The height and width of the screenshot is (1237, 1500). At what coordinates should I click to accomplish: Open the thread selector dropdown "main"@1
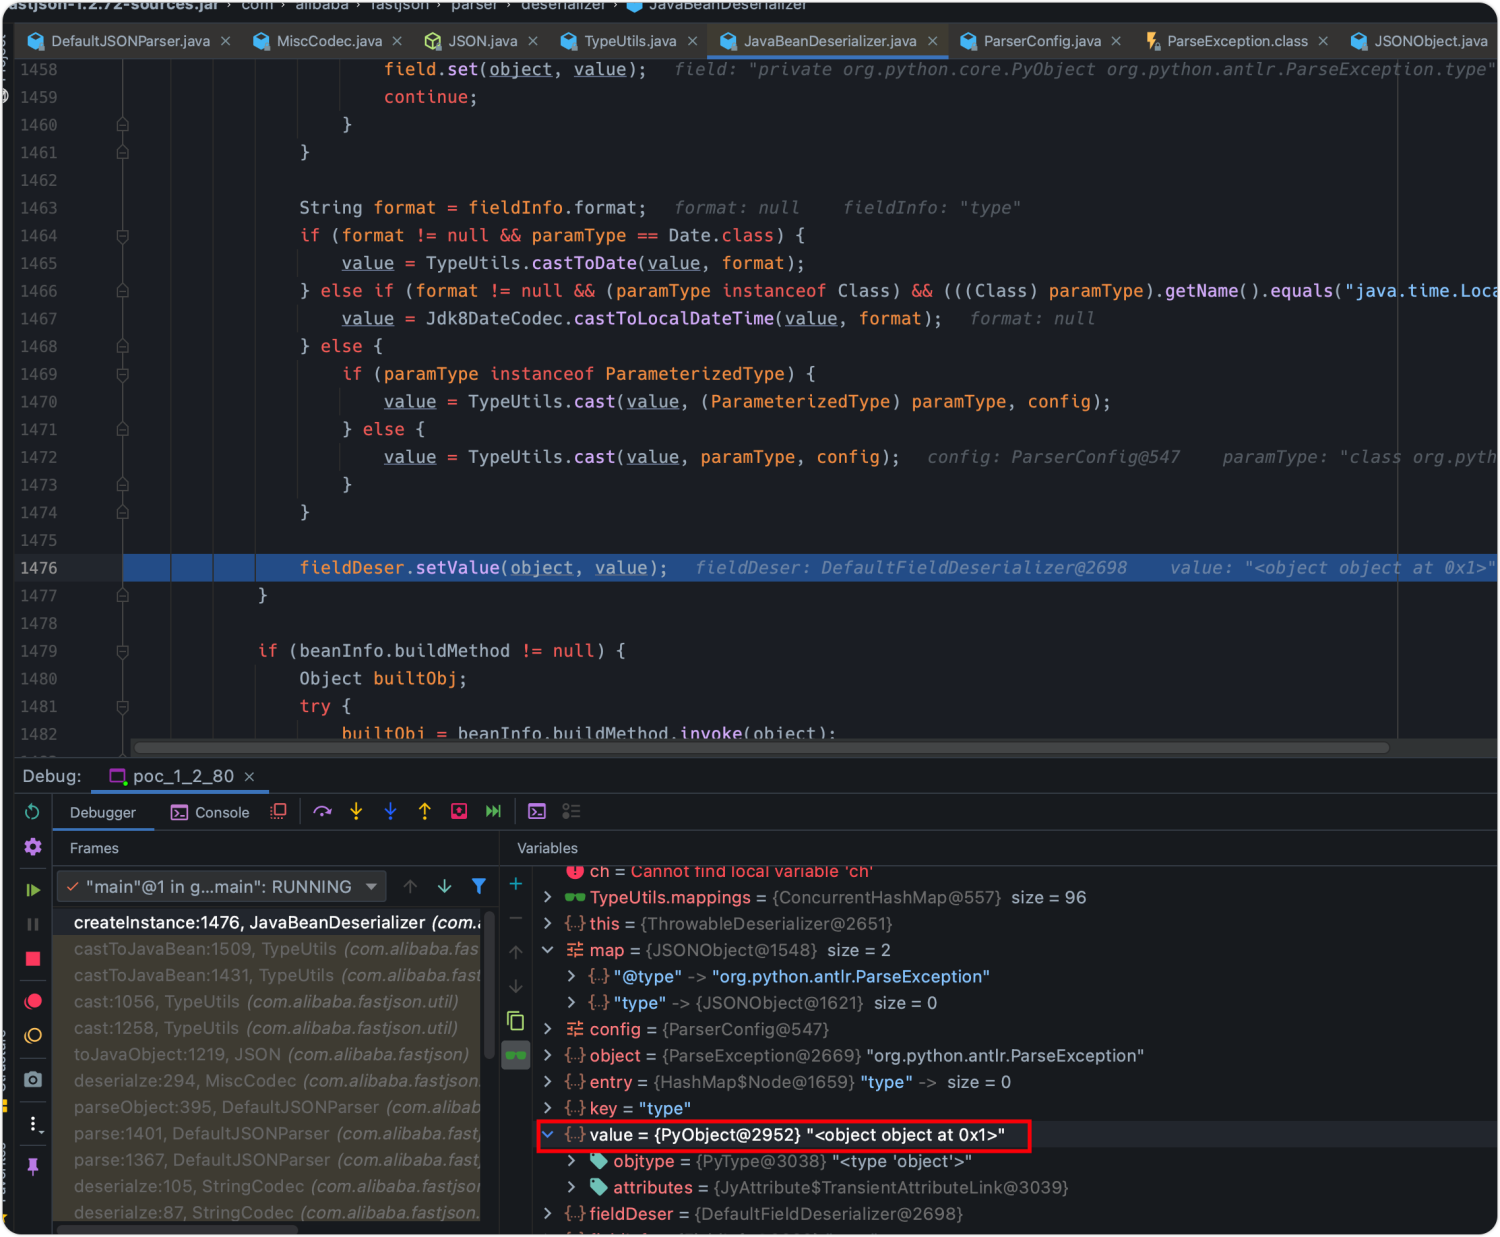click(222, 887)
